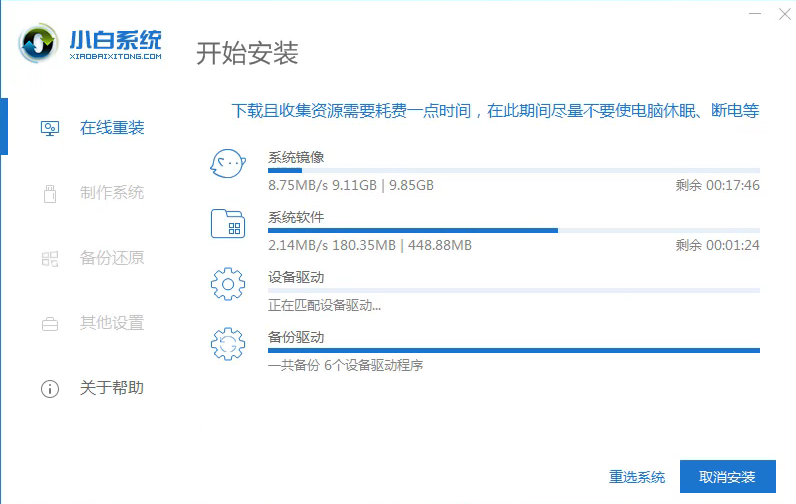Click the 重选系统 link
This screenshot has height=504, width=796.
(x=637, y=476)
